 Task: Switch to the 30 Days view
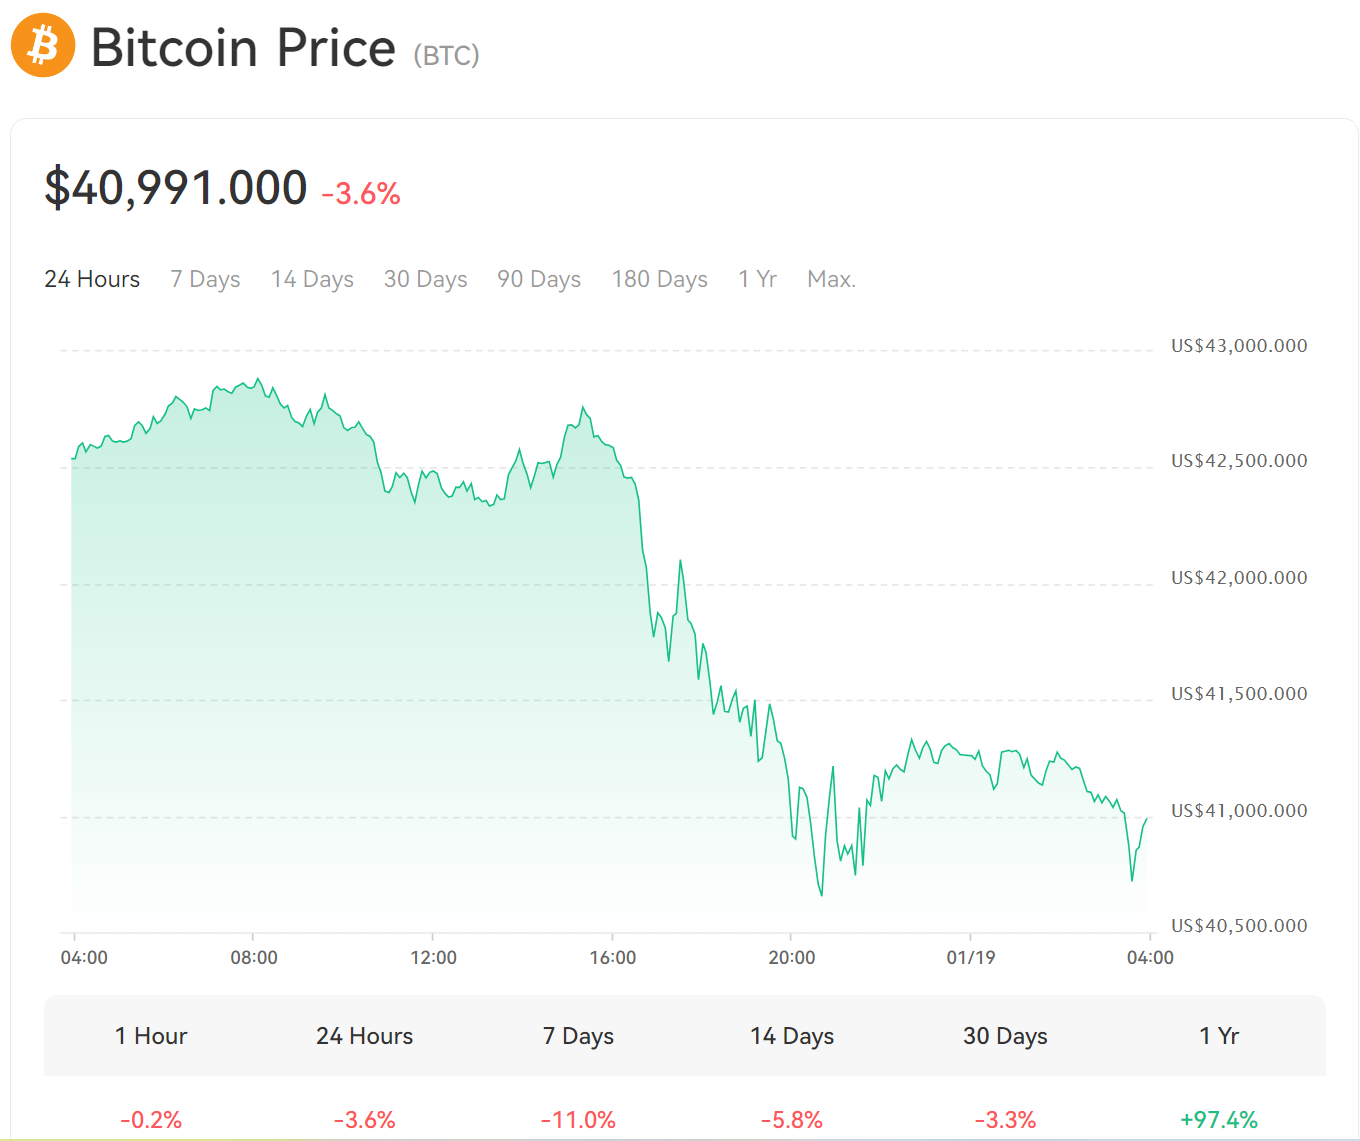[425, 279]
